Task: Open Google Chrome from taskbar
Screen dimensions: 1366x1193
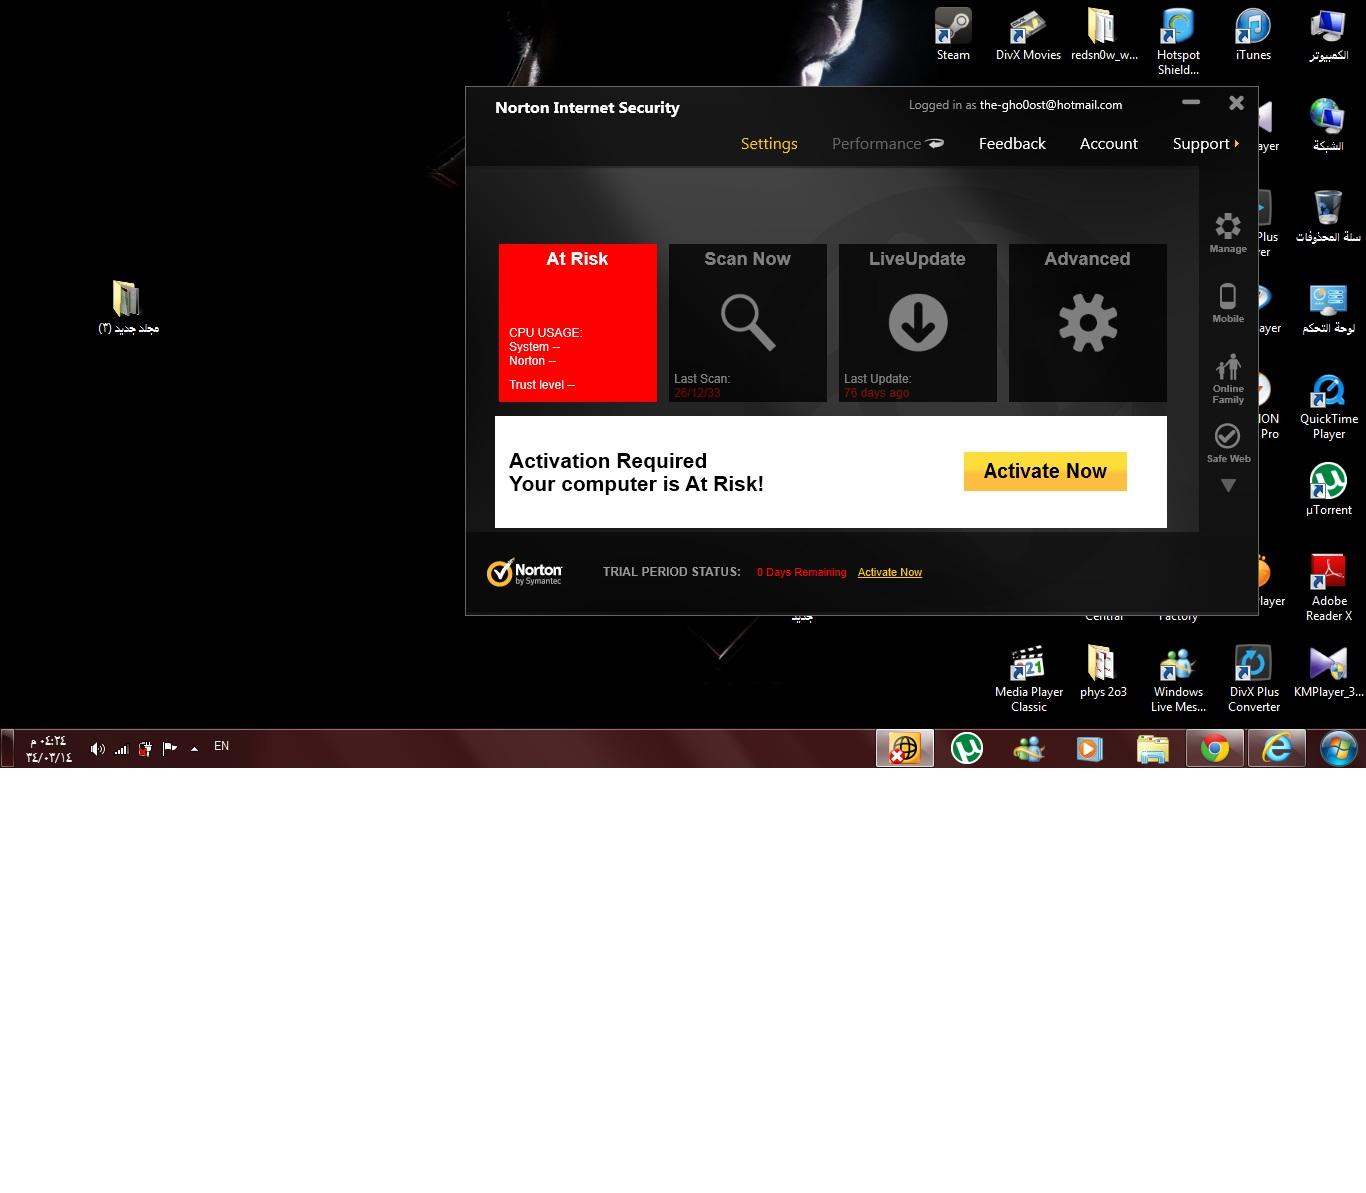Action: click(x=1214, y=748)
